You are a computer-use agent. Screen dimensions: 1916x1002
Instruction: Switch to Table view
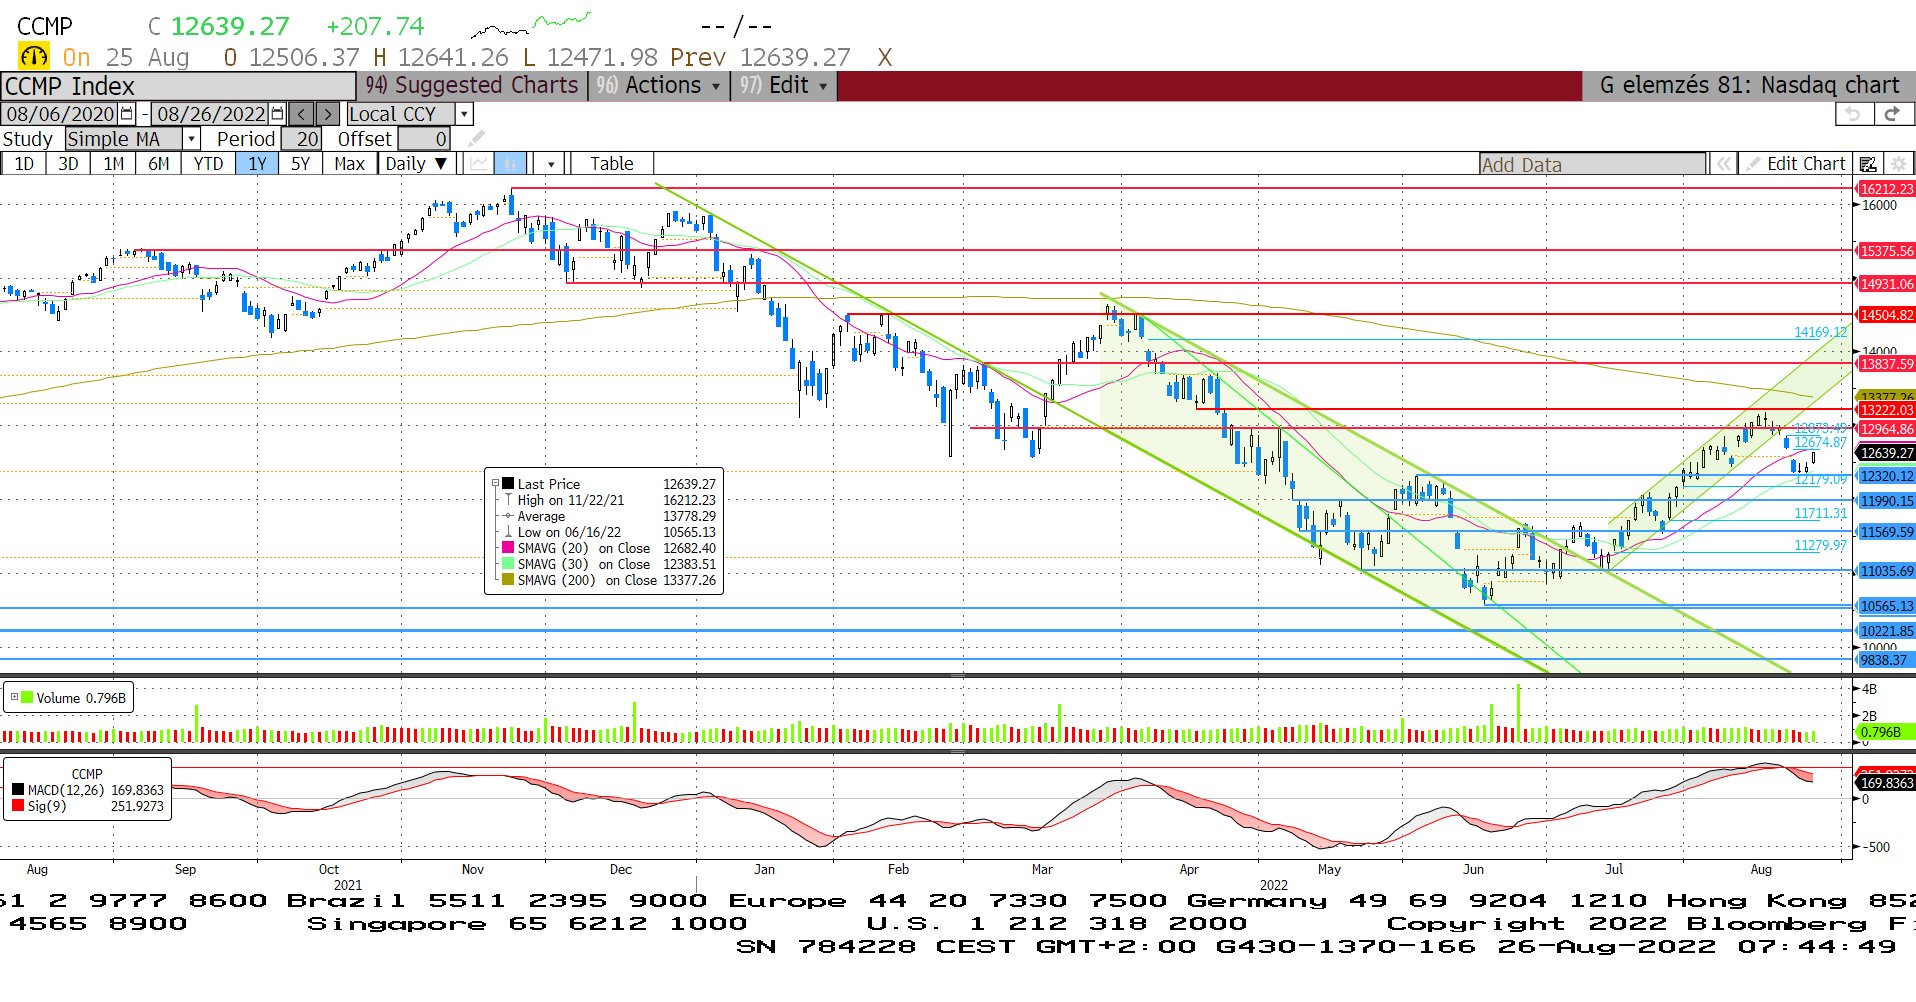coord(611,163)
